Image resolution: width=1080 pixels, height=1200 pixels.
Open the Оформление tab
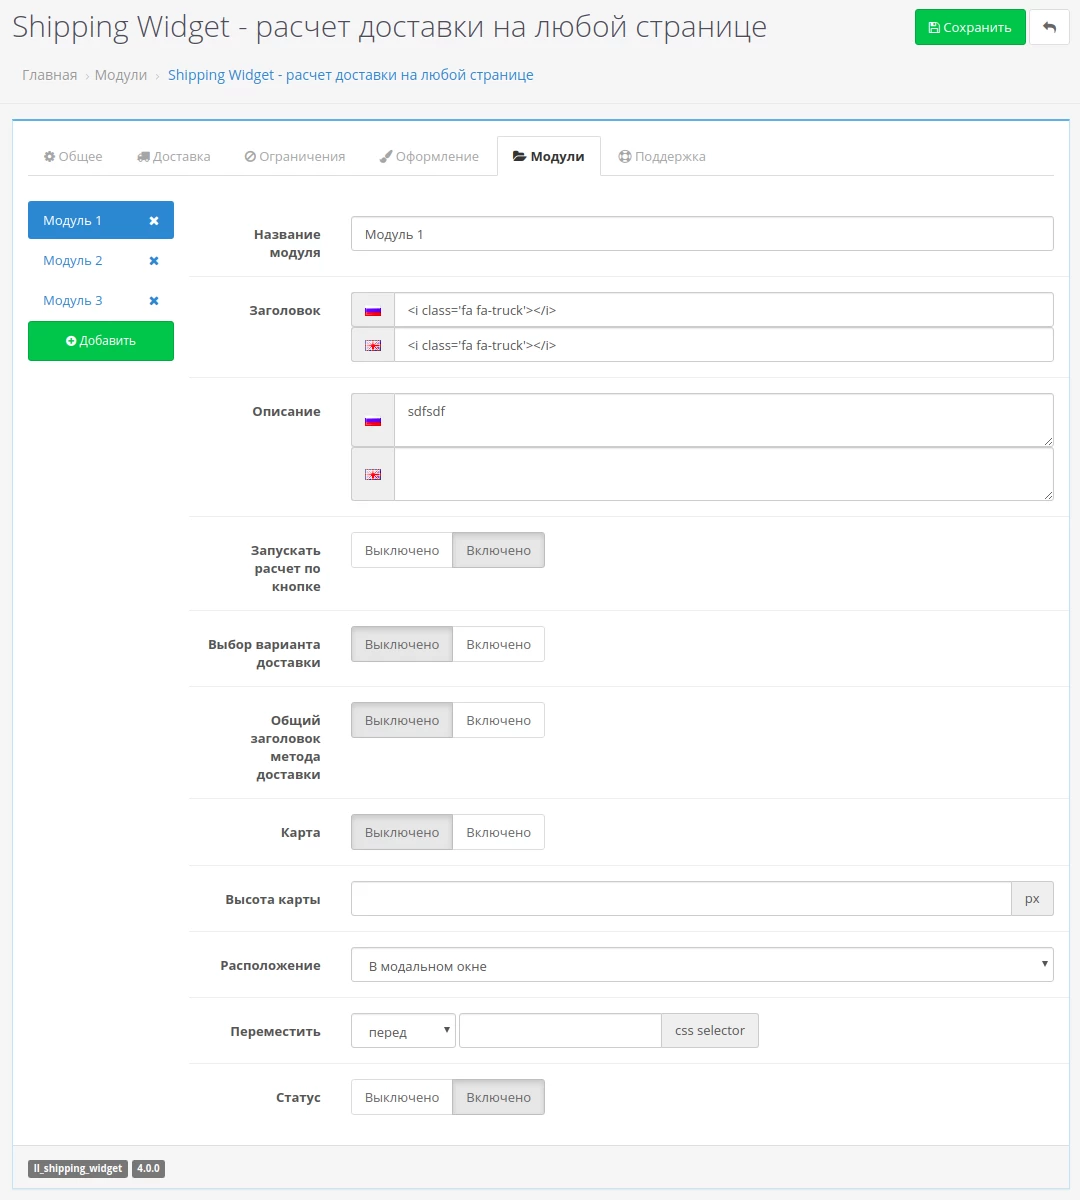[x=429, y=156]
